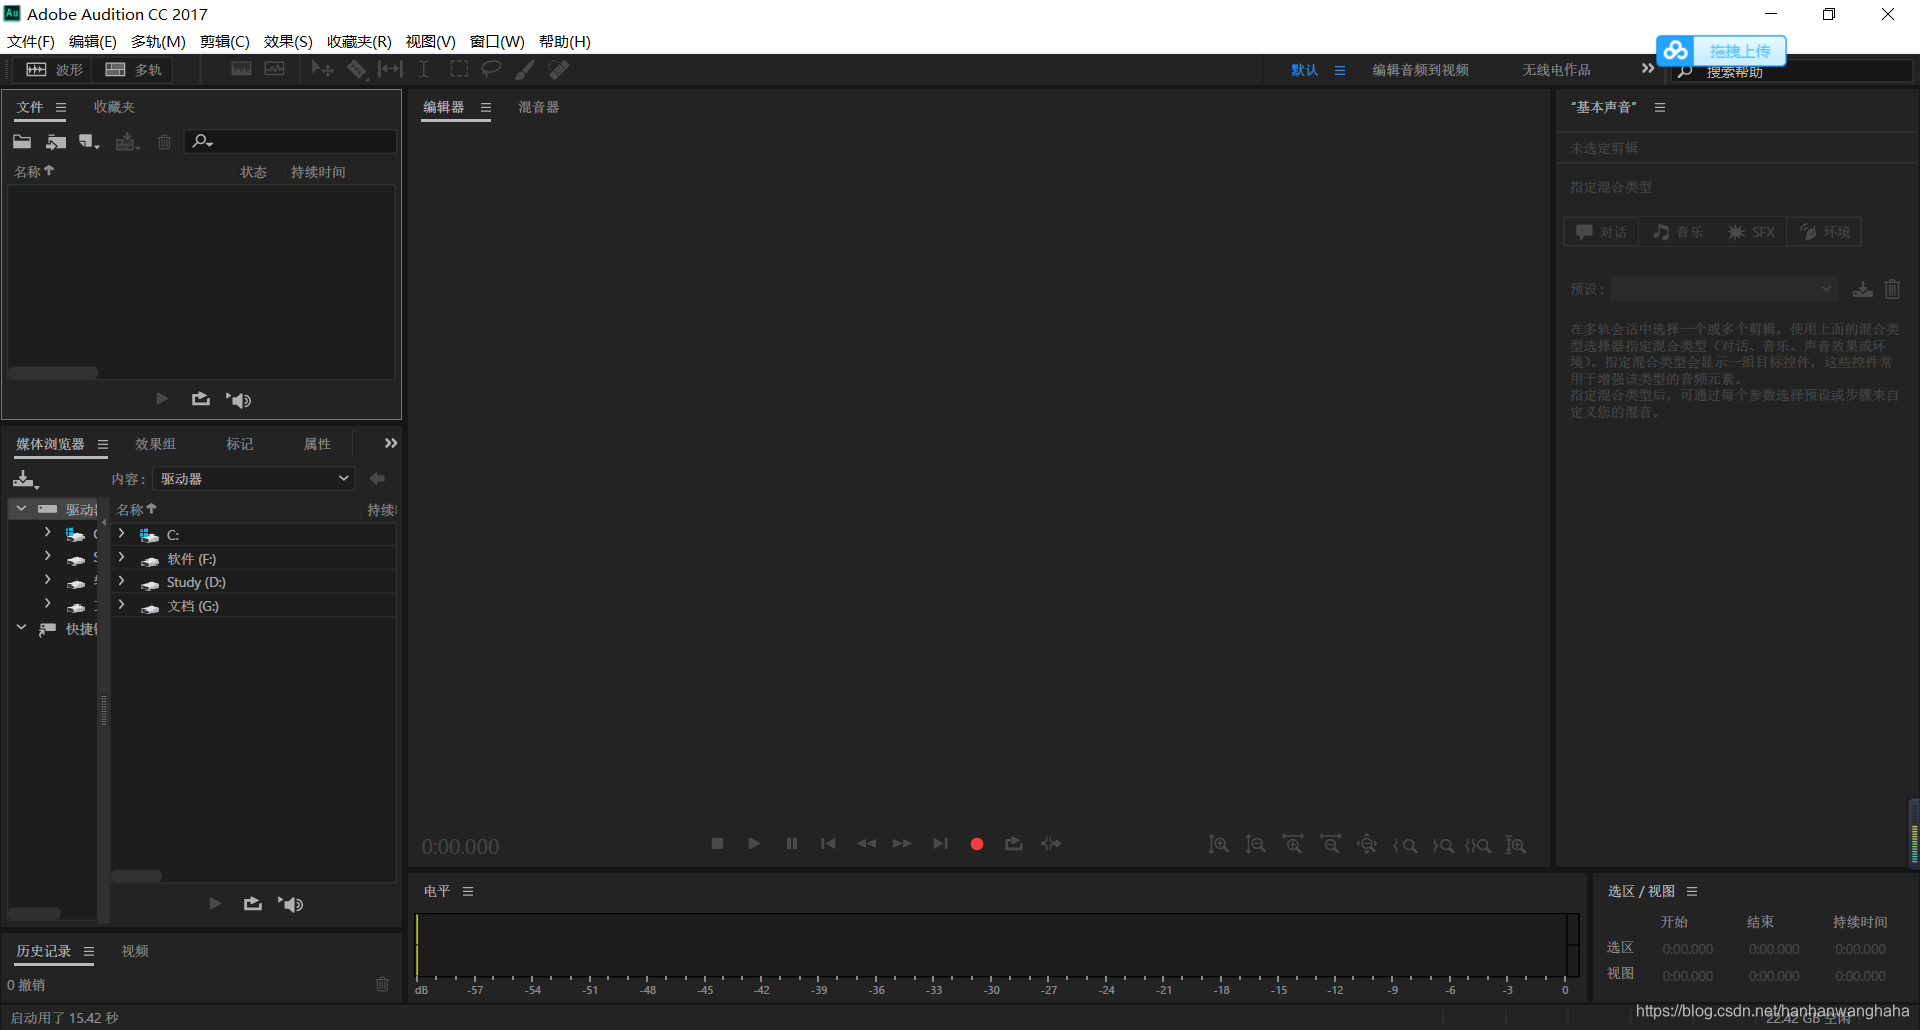Image resolution: width=1920 pixels, height=1030 pixels.
Task: Toggle auto-play speaker icon in Files panel
Action: tap(238, 399)
